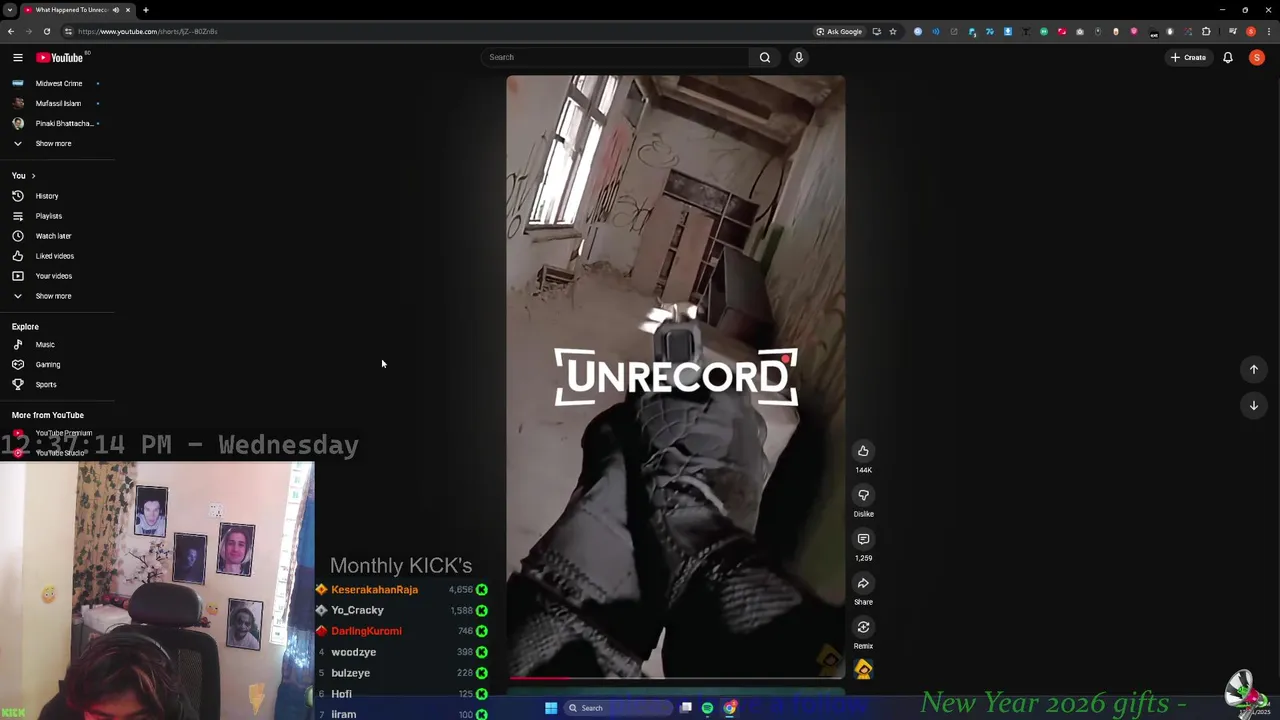The image size is (1280, 720).
Task: Open Midwest Crime subscription
Action: pyautogui.click(x=57, y=83)
